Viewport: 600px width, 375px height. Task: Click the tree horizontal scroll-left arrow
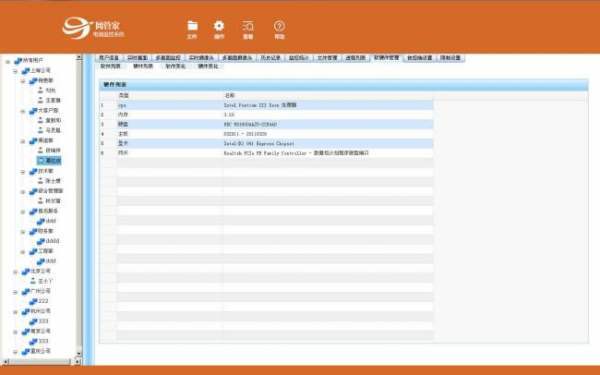tap(6, 361)
